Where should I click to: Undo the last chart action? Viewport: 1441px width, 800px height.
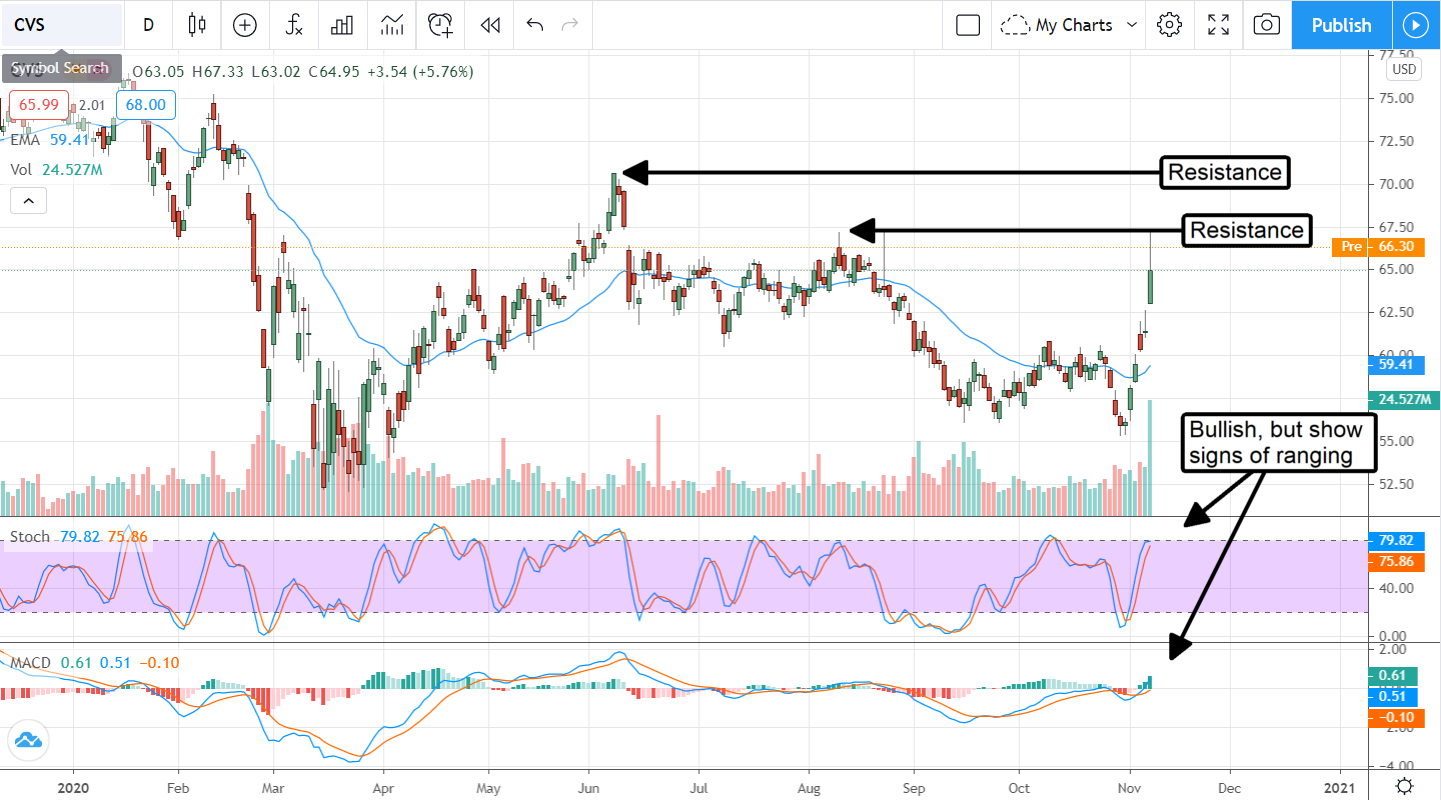pos(535,25)
